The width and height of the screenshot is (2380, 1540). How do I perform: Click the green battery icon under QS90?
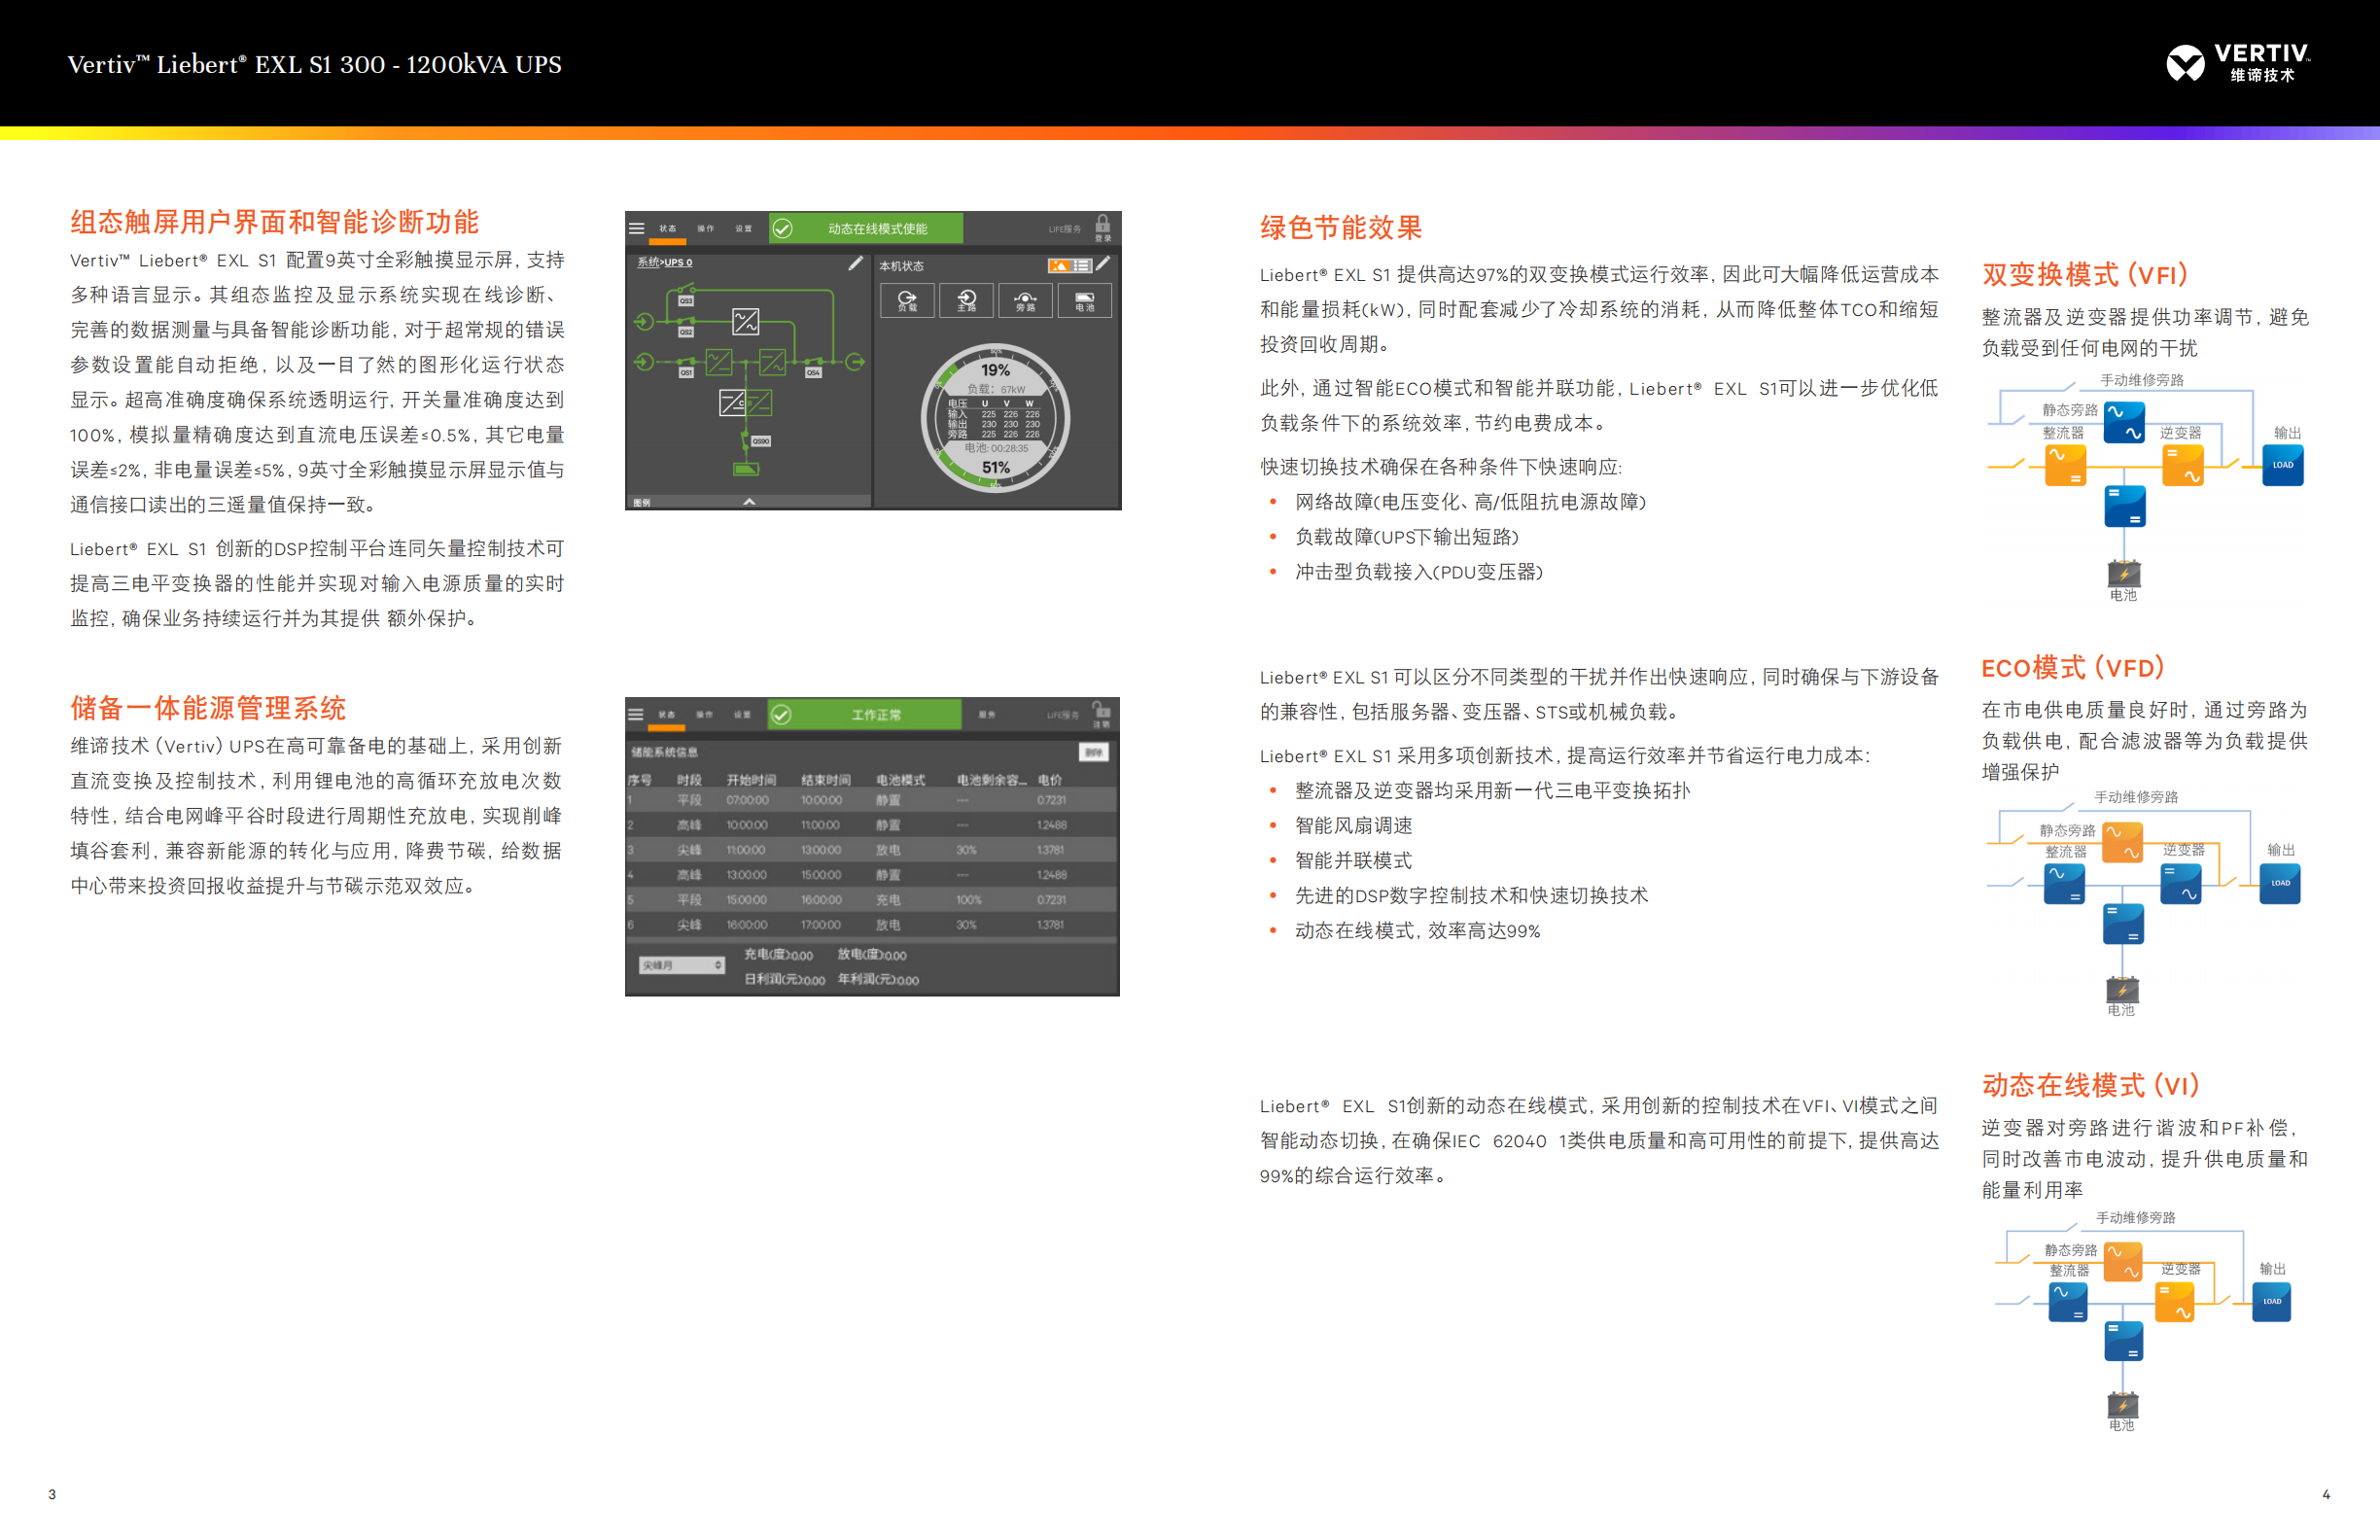746,468
